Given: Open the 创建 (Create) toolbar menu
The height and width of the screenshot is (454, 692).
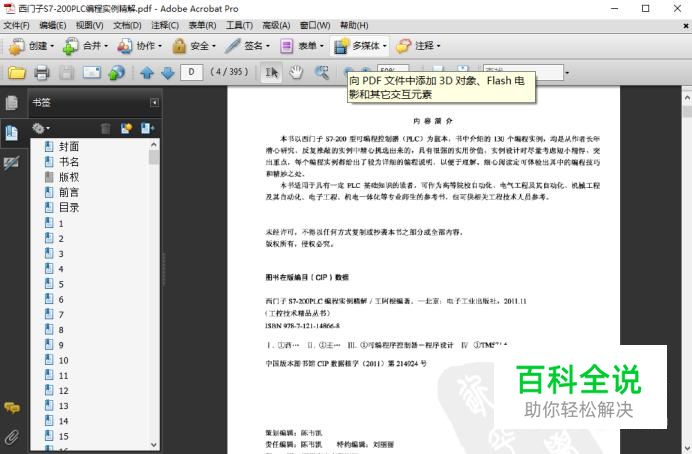Looking at the screenshot, I should (31, 46).
